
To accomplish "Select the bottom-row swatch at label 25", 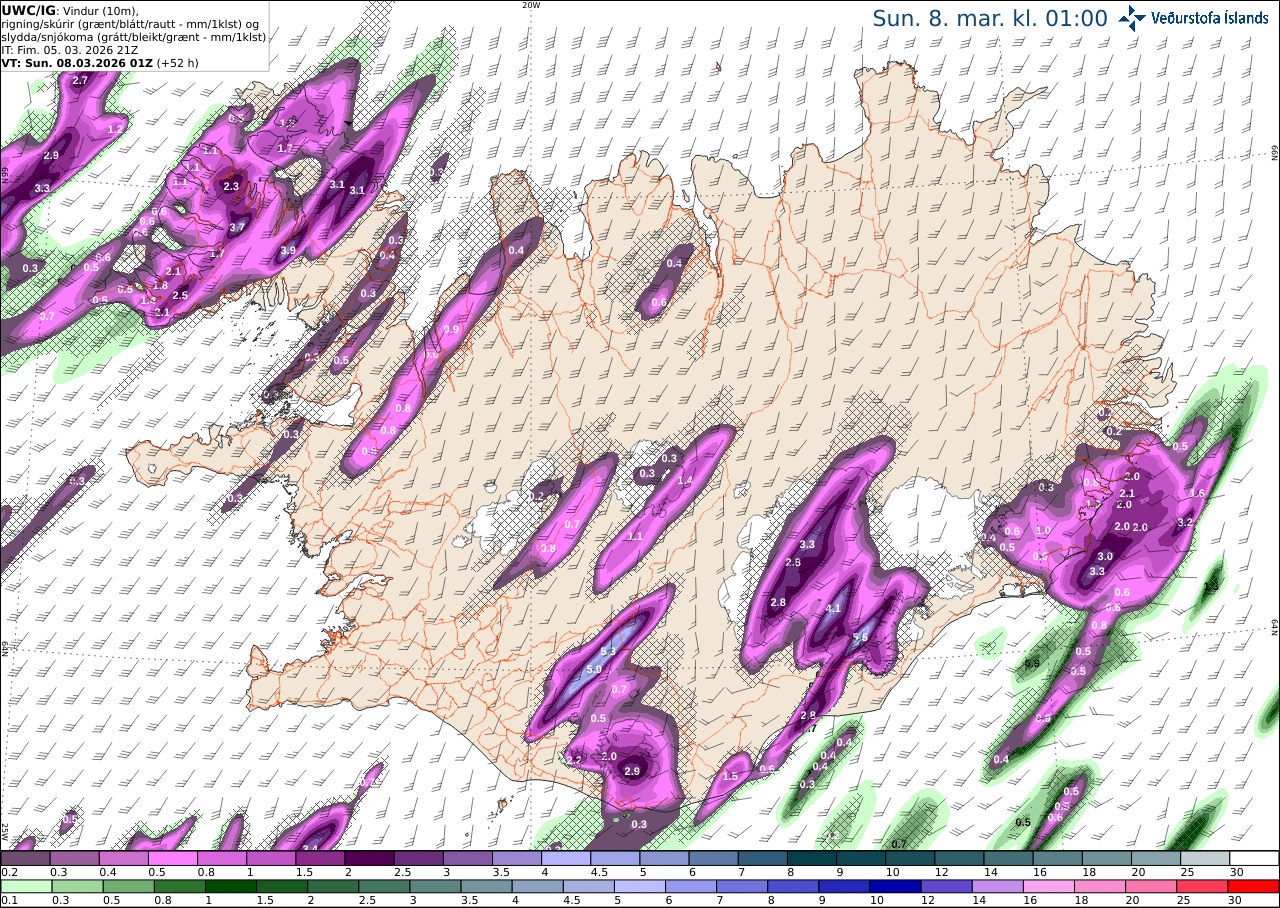I will pyautogui.click(x=1203, y=885).
